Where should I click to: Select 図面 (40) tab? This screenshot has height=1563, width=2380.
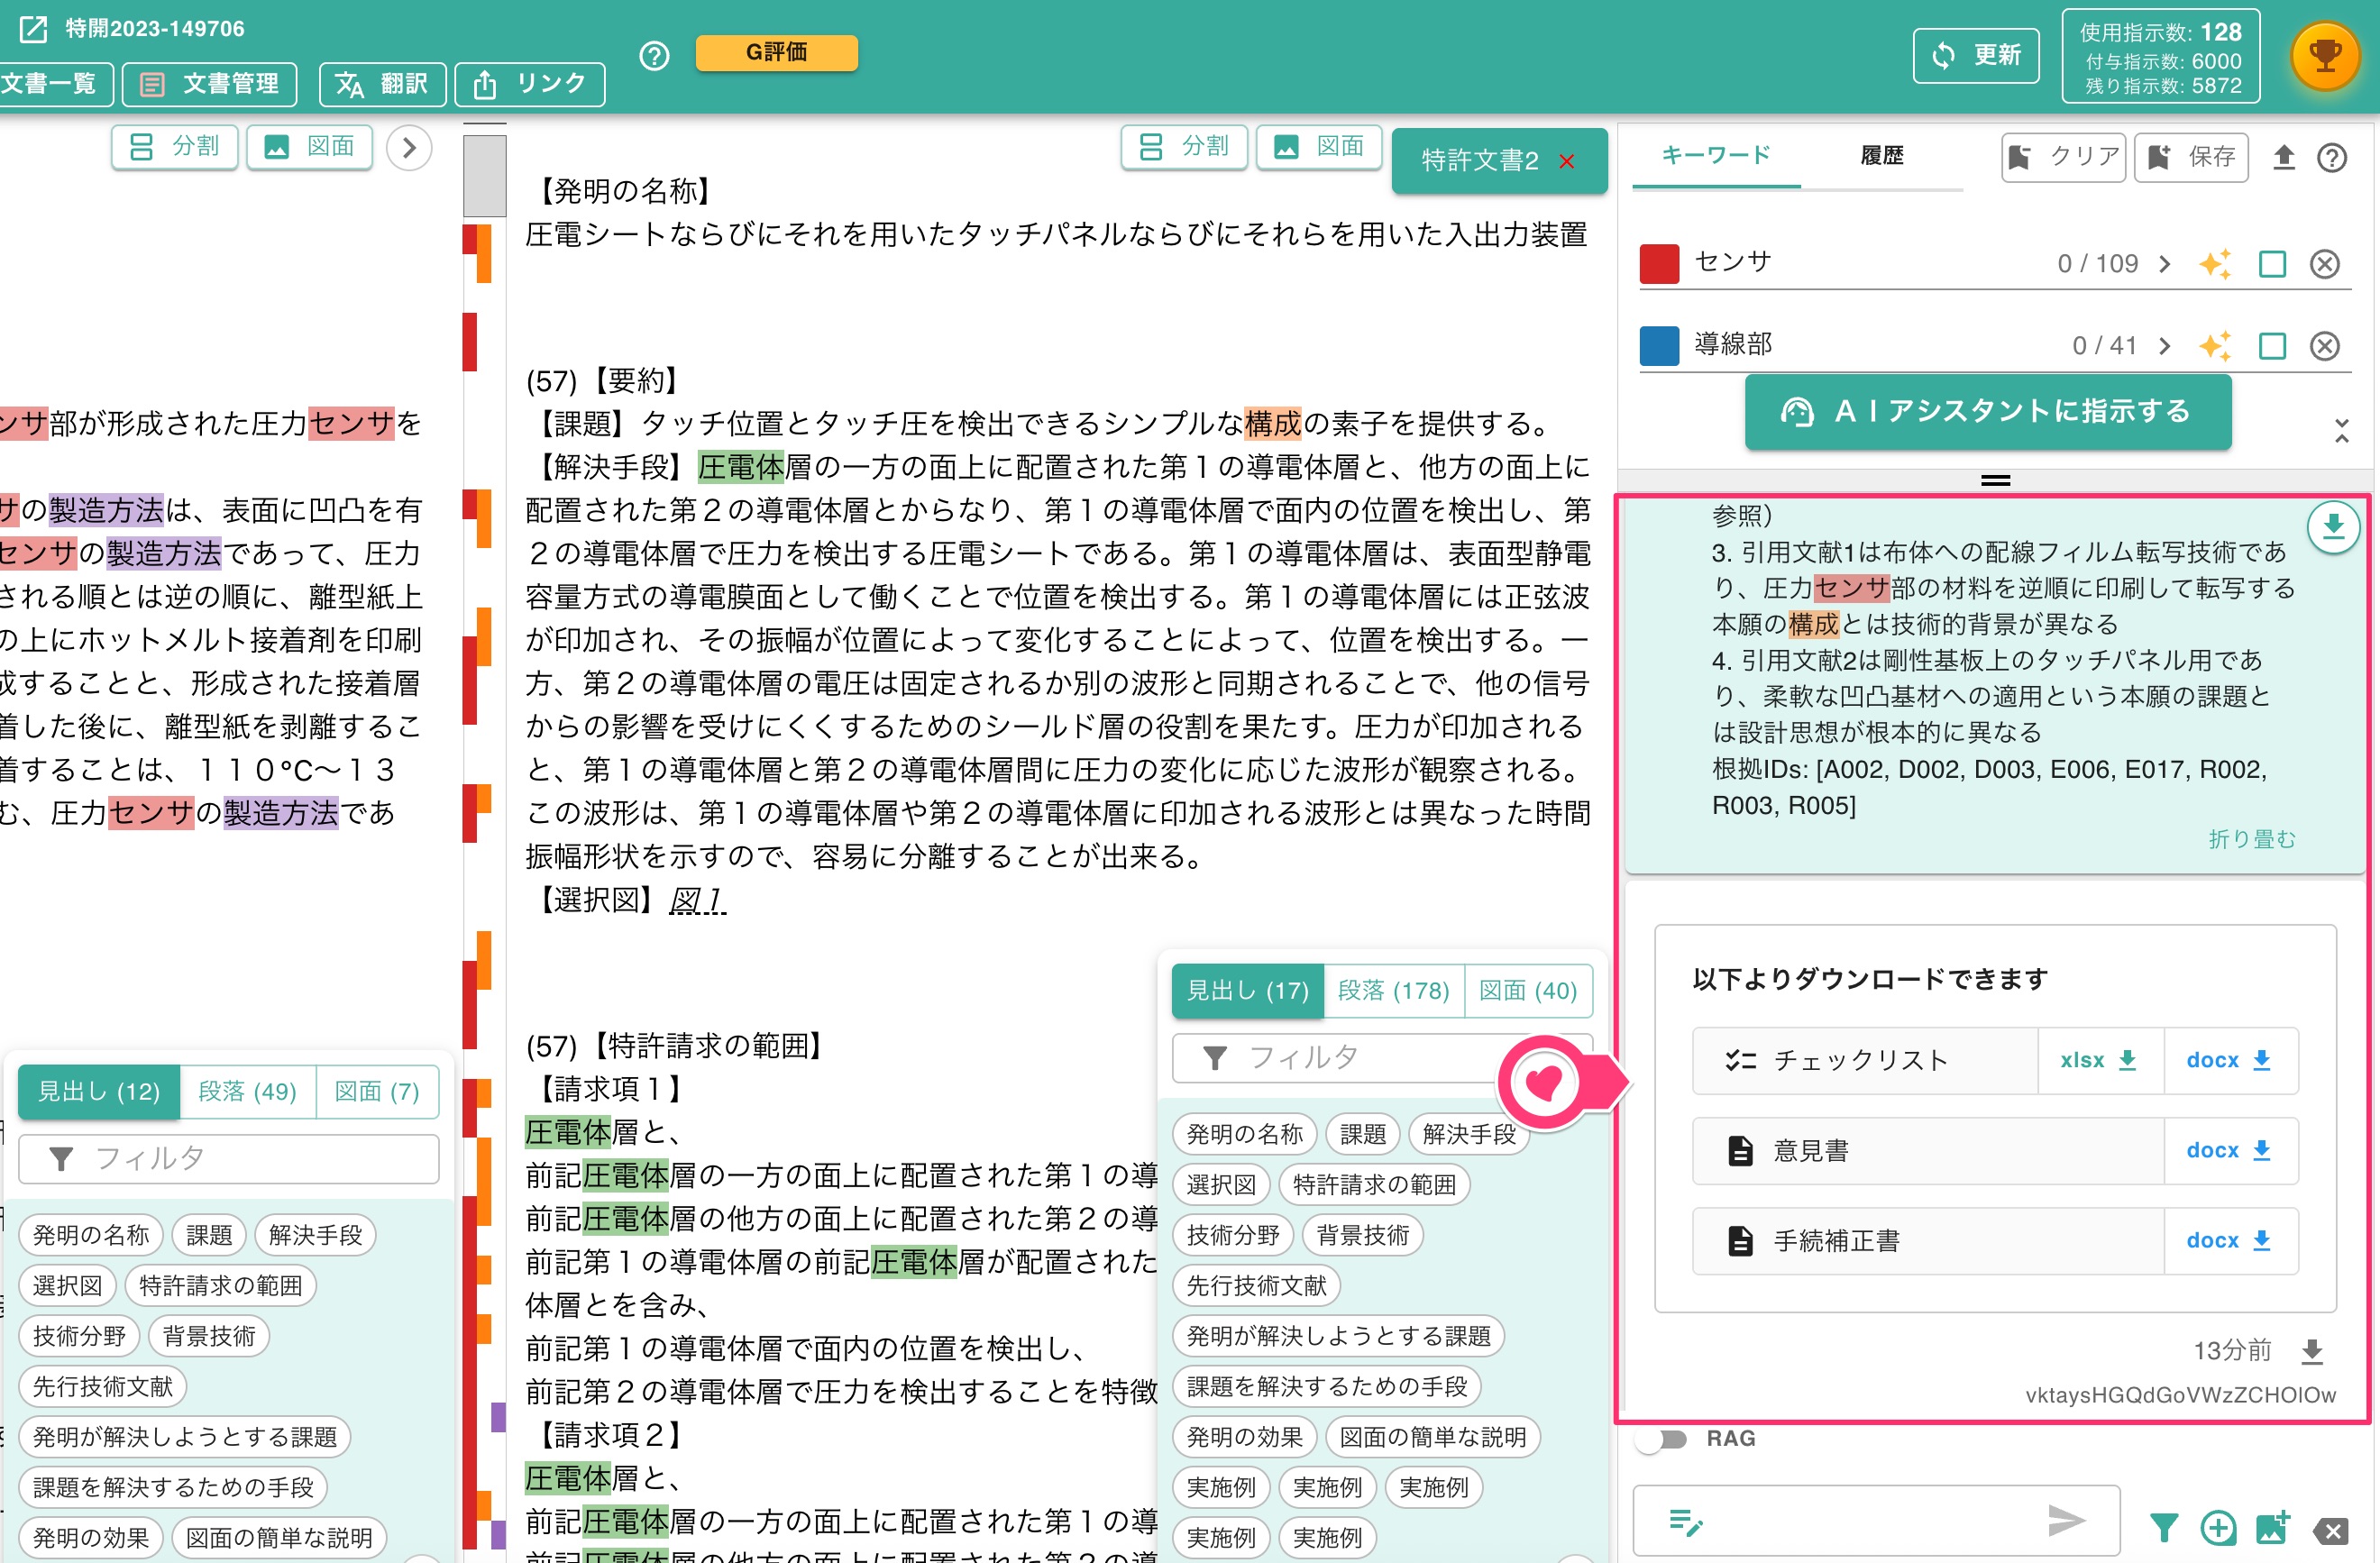pos(1527,990)
